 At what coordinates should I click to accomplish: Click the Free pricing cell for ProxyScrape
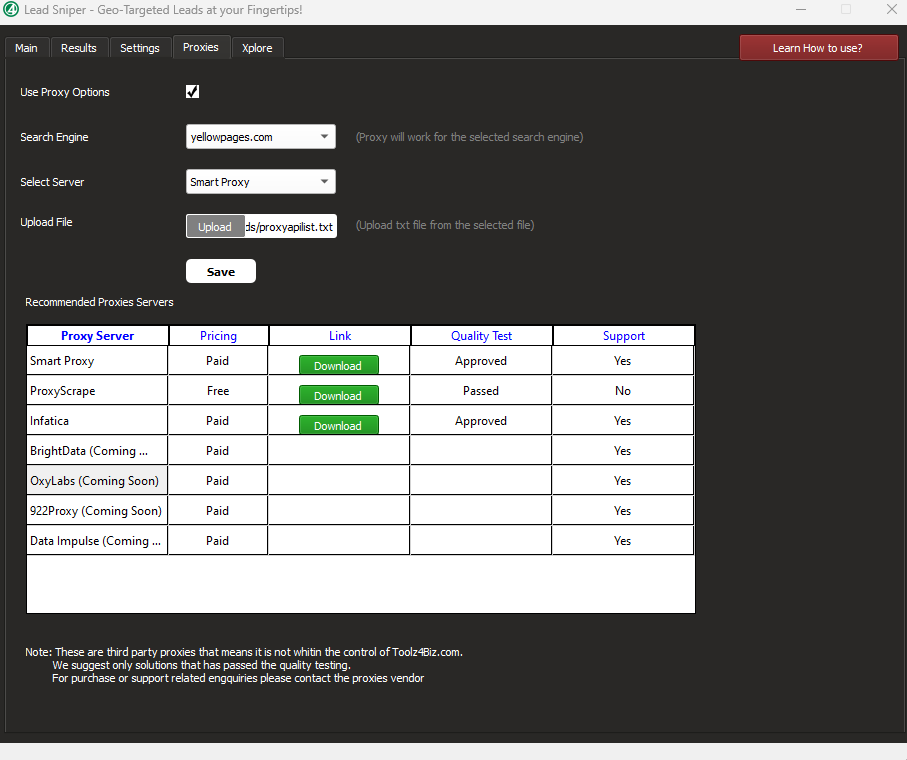[218, 390]
